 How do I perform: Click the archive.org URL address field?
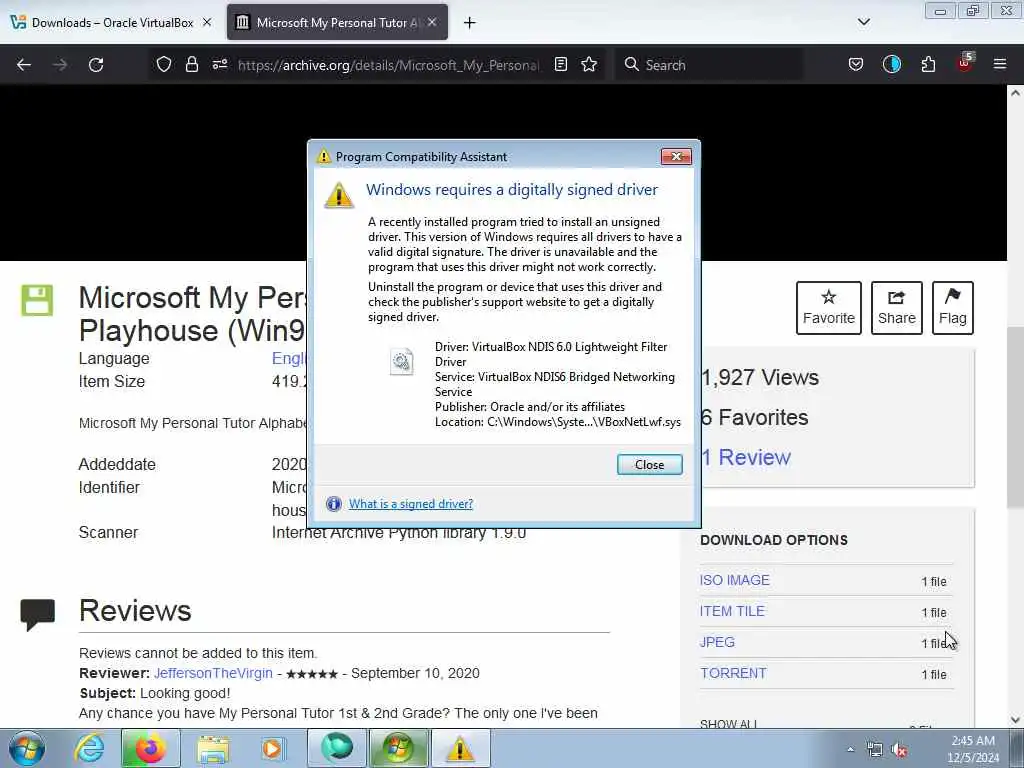click(389, 65)
